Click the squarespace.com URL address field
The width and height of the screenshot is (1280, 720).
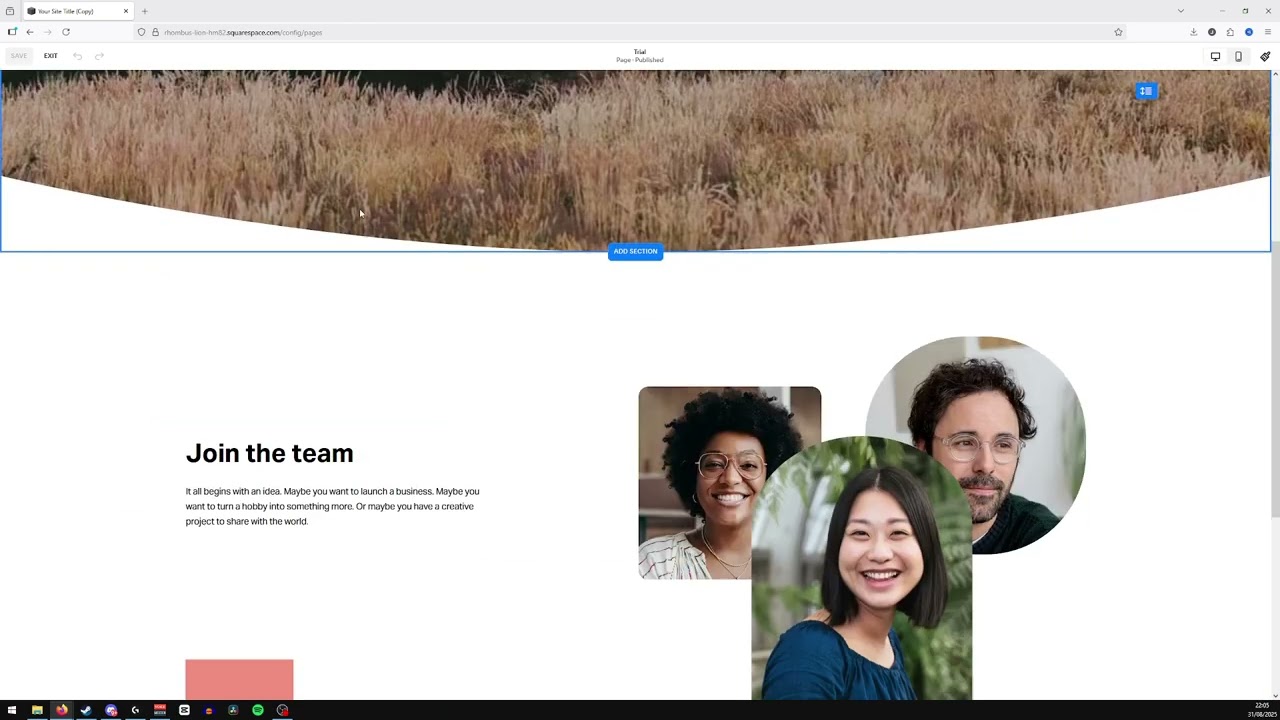630,32
